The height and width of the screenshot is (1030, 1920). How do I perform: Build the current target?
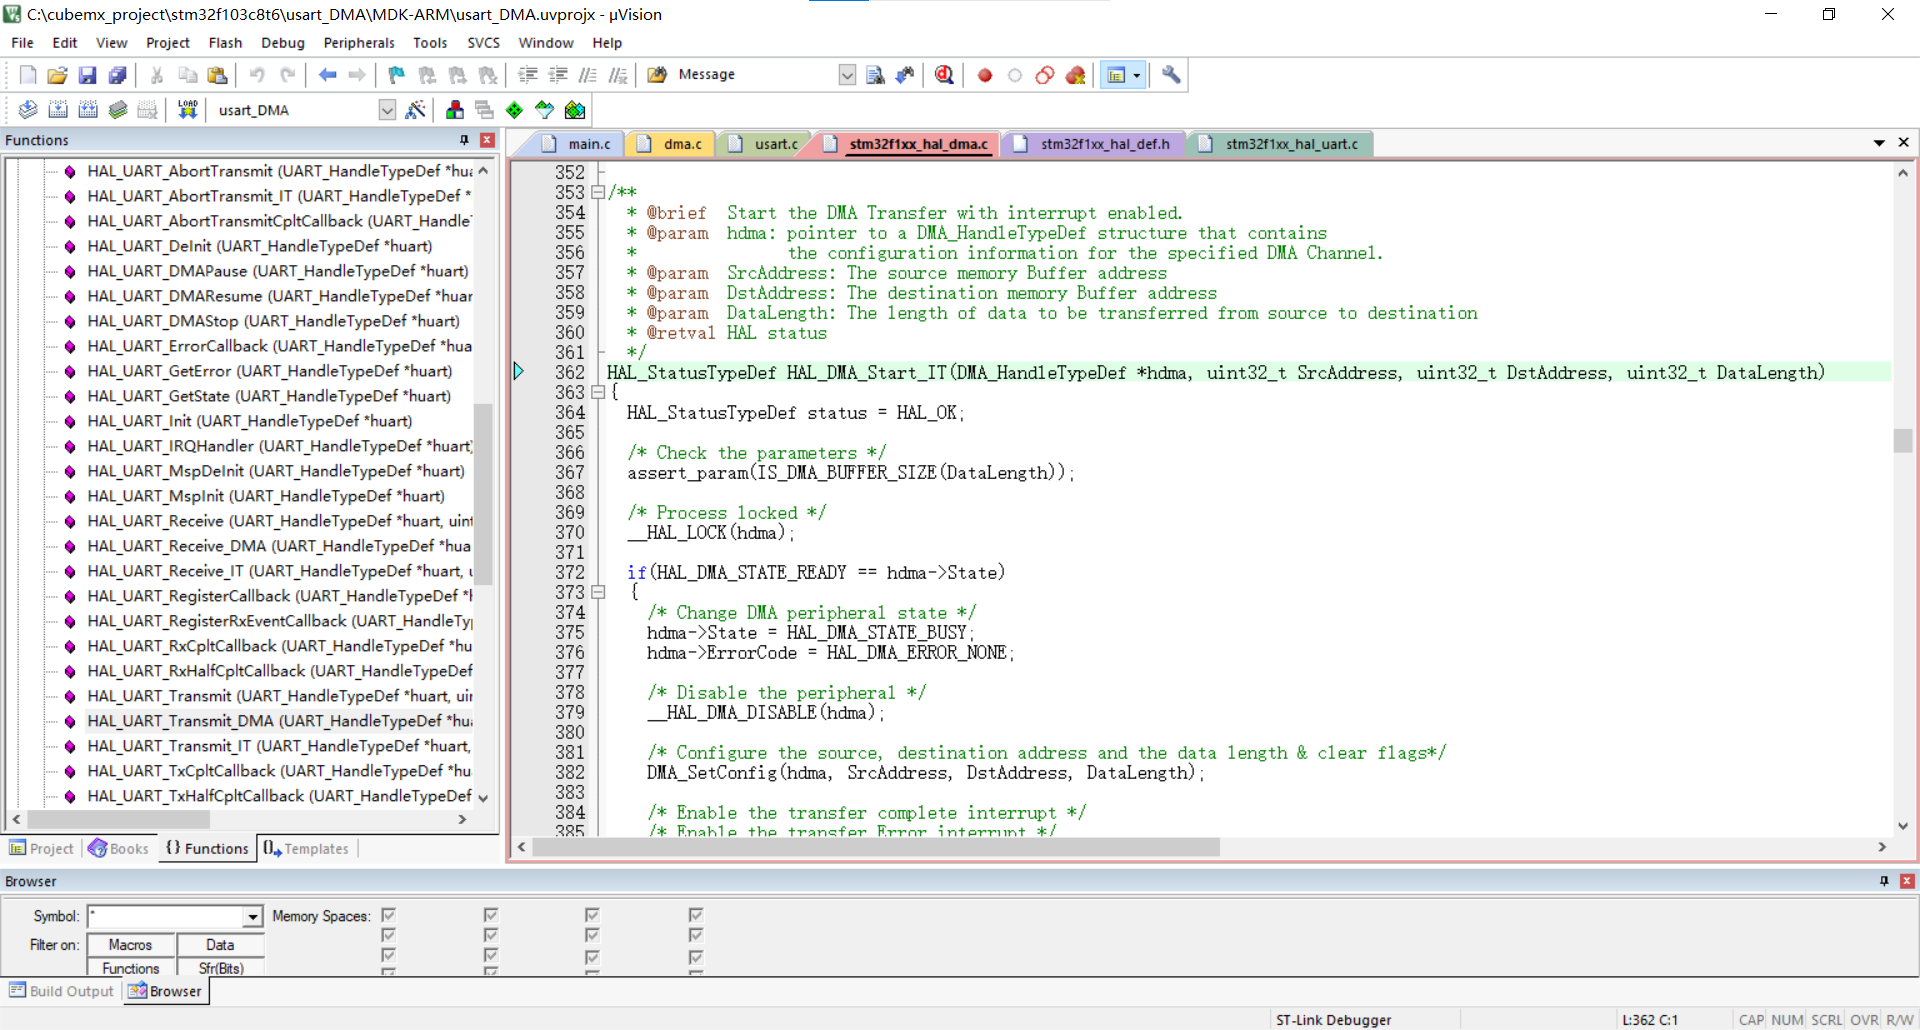58,110
